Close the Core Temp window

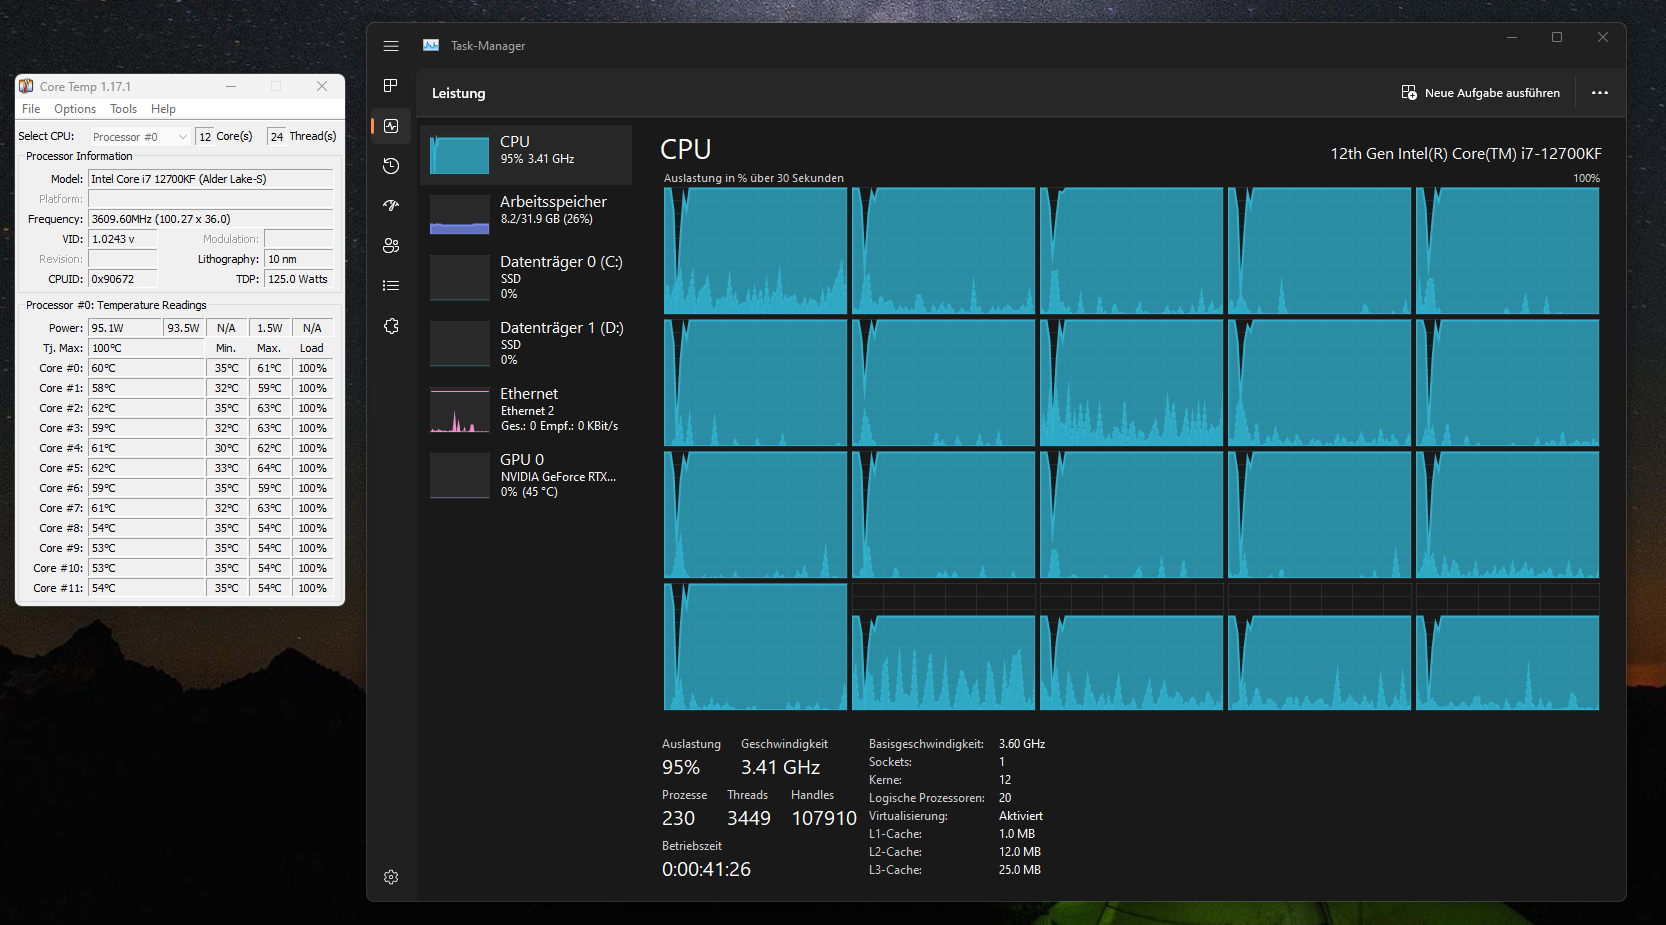click(322, 87)
